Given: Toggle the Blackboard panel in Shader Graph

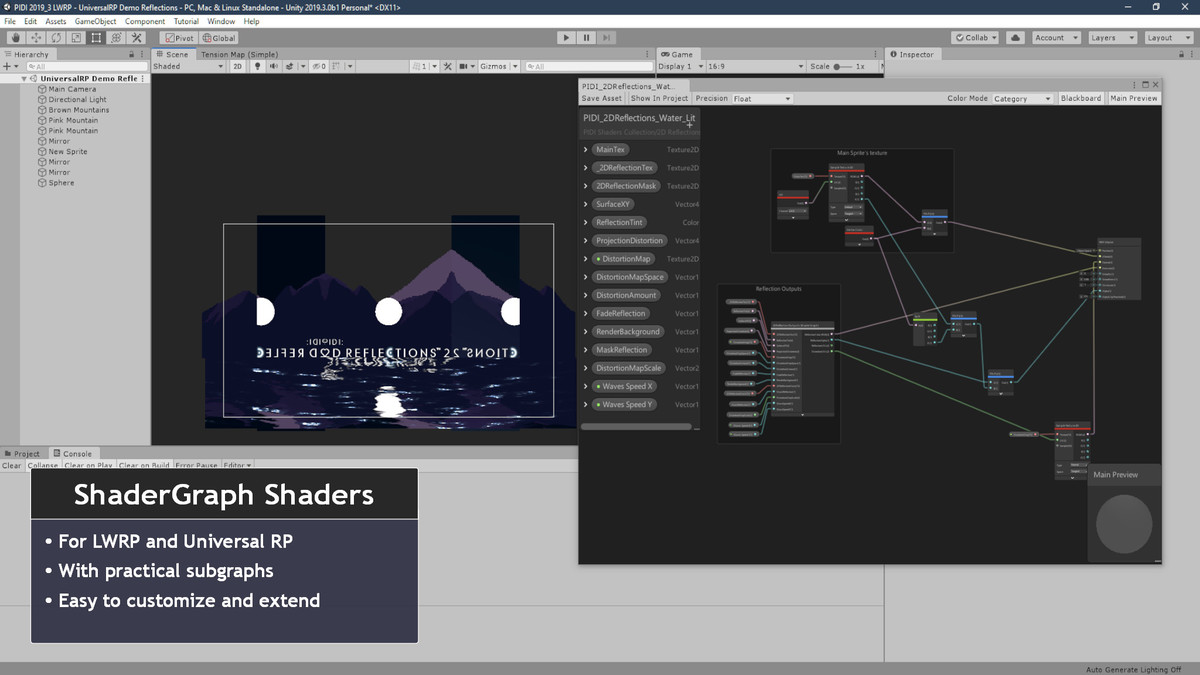Looking at the screenshot, I should 1080,99.
